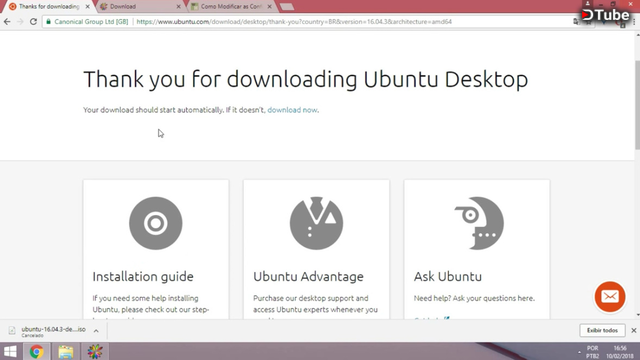Switch to the Como Modificar tab
The width and height of the screenshot is (640, 360).
231,7
